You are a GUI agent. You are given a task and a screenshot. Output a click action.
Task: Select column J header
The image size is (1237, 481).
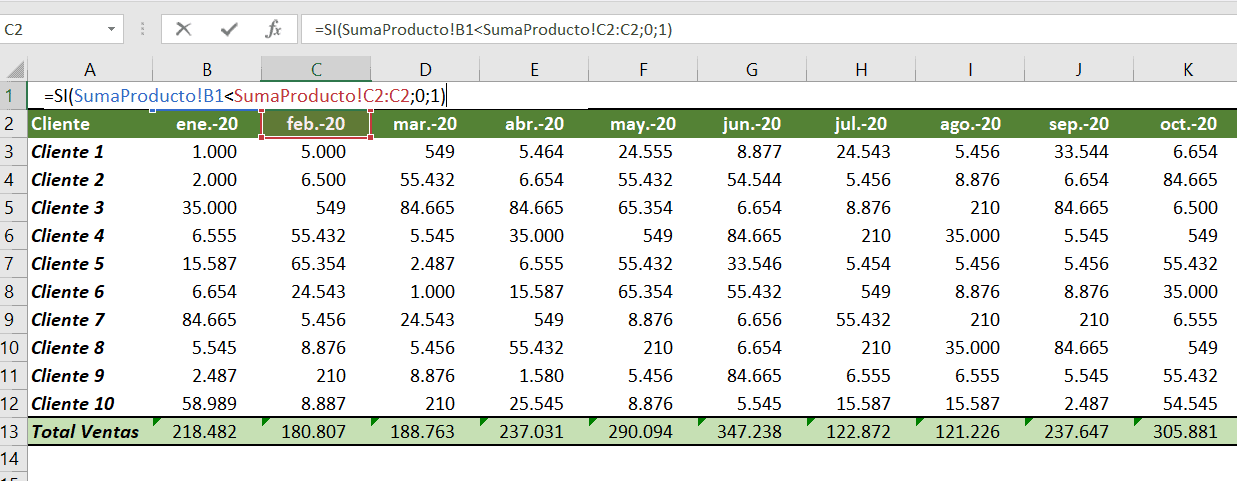[x=1078, y=69]
